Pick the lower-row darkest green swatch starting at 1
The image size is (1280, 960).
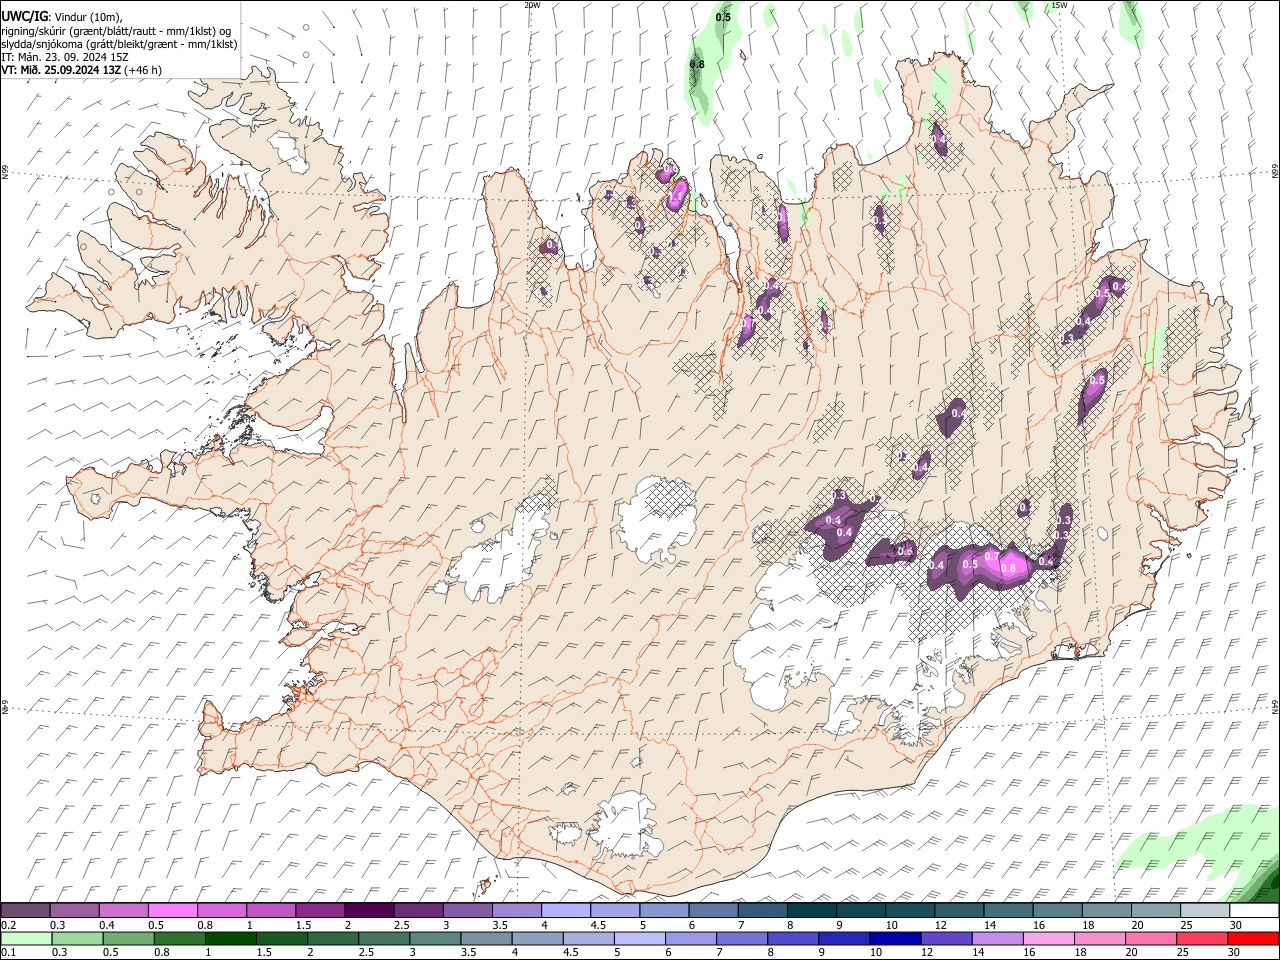(x=231, y=938)
